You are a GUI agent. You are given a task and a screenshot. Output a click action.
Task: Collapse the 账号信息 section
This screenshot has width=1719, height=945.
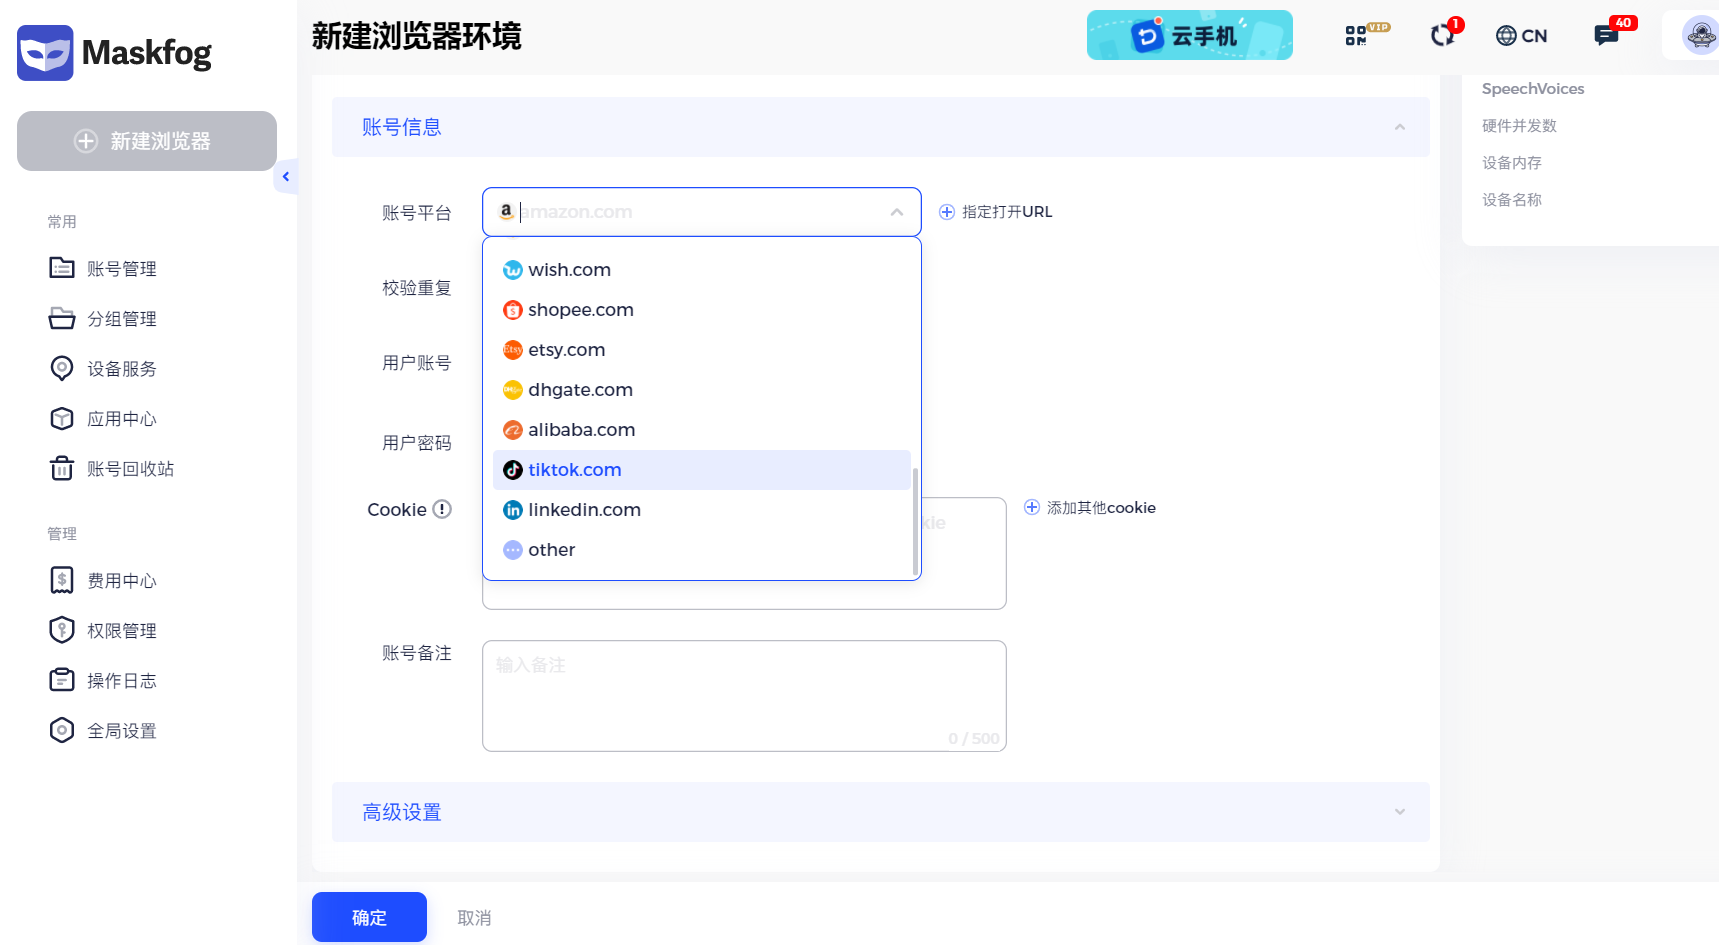coord(1400,127)
